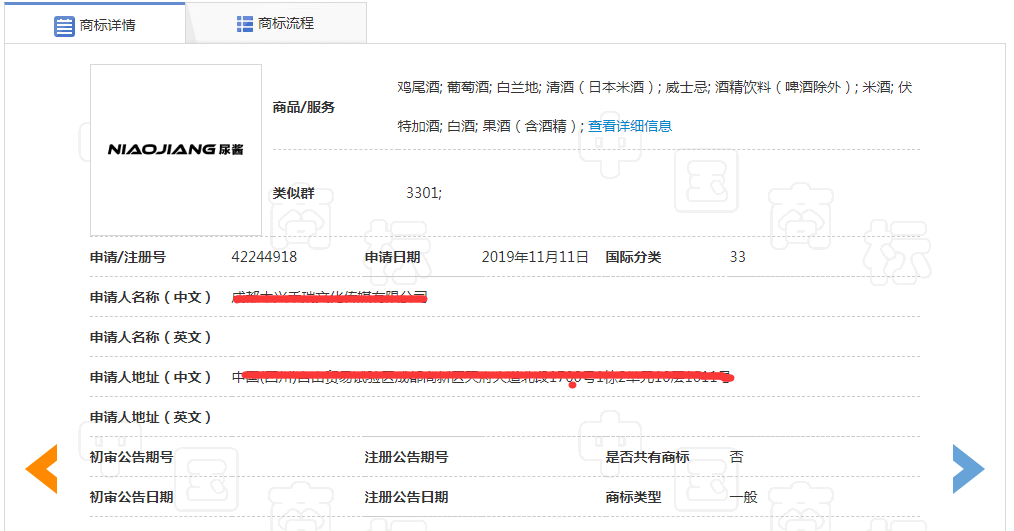This screenshot has height=531, width=1014.
Task: Click the 申请人名称（中文） label
Action: pos(151,297)
